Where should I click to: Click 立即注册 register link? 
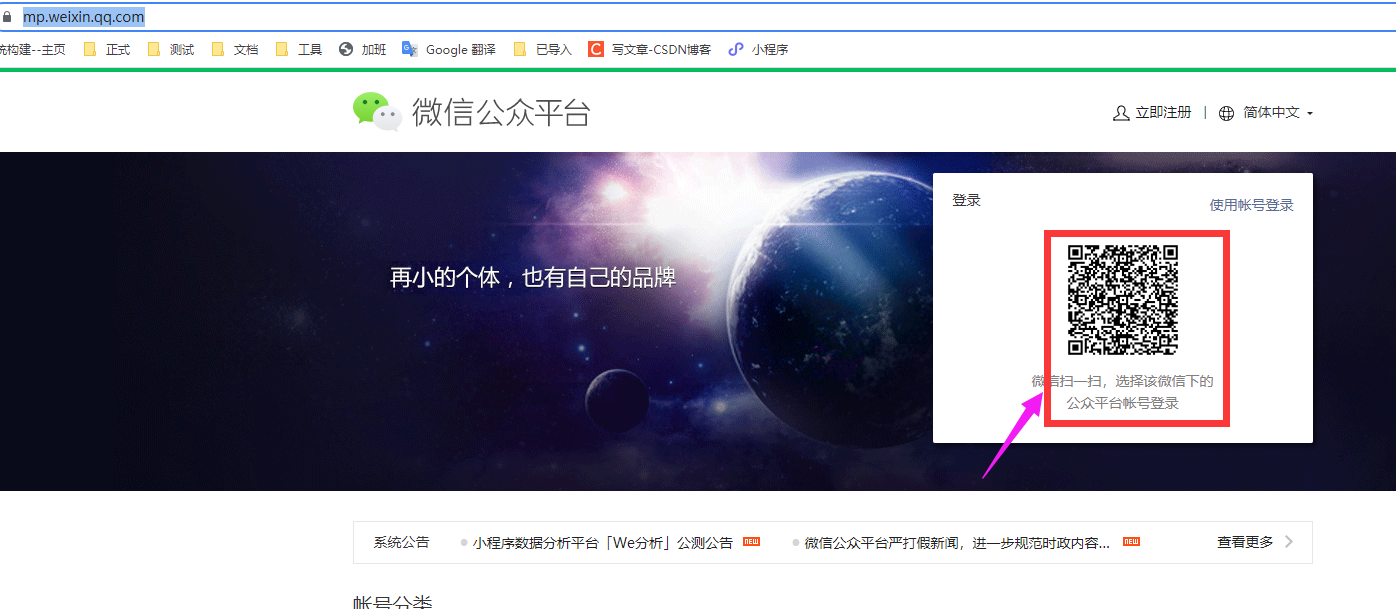pos(1152,113)
